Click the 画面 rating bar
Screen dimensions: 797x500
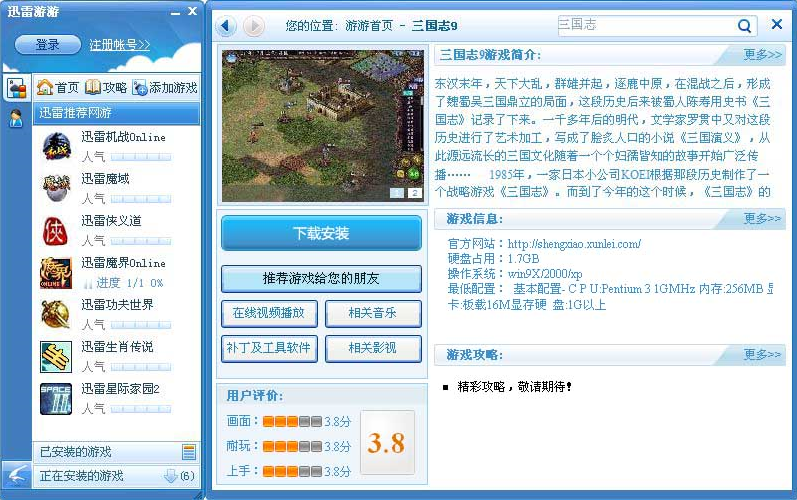[292, 421]
